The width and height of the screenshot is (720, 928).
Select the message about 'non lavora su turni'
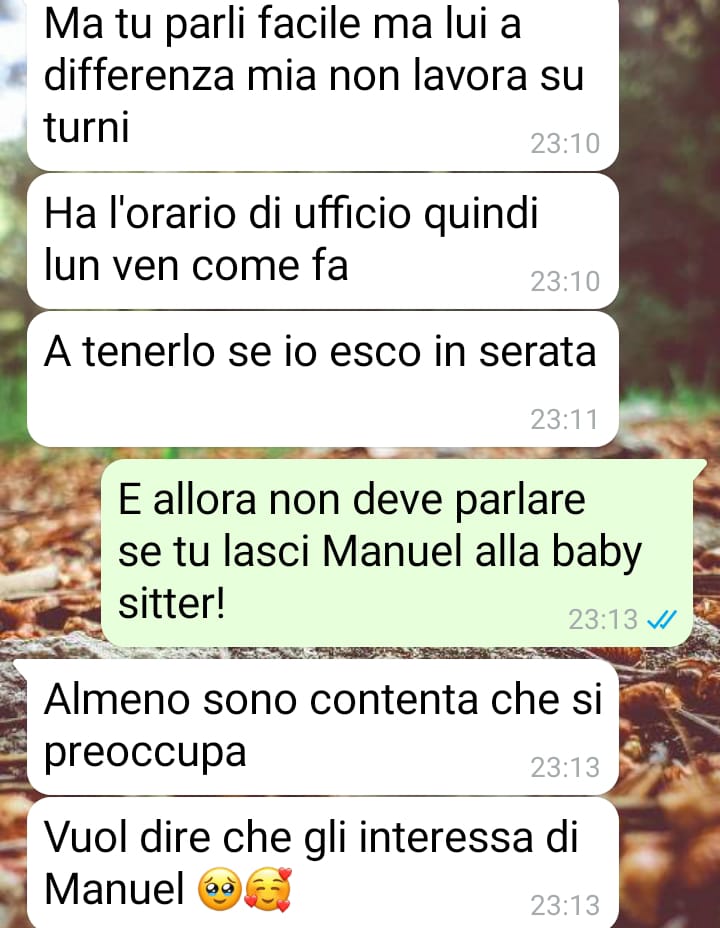pos(323,83)
